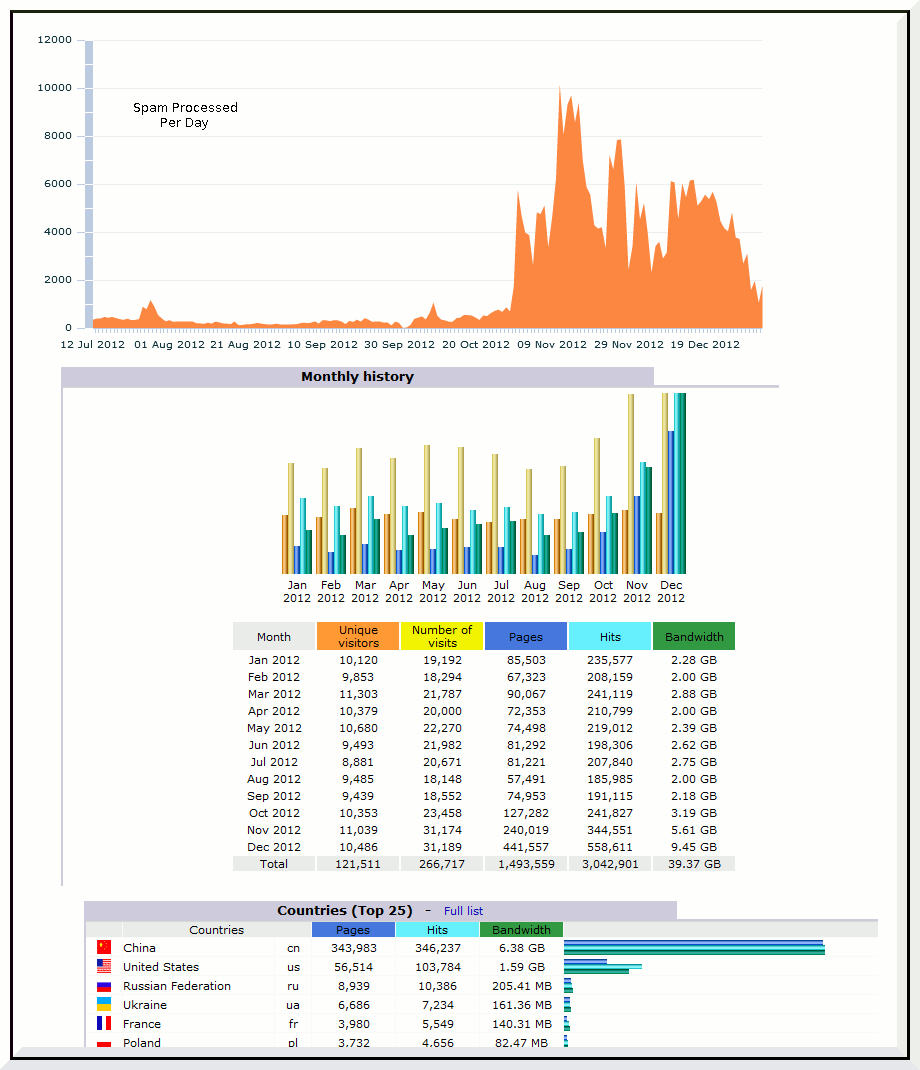Screen dimensions: 920x1070
Task: Click the France flag icon
Action: click(104, 1024)
